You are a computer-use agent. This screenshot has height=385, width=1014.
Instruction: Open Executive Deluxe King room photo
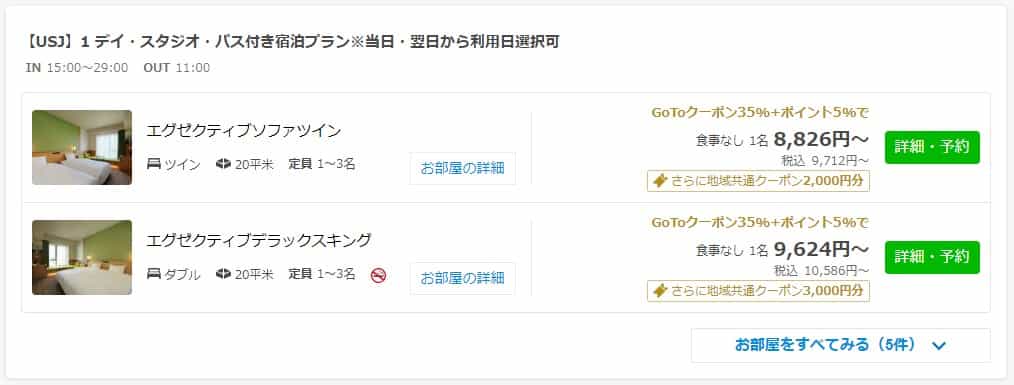tap(82, 258)
